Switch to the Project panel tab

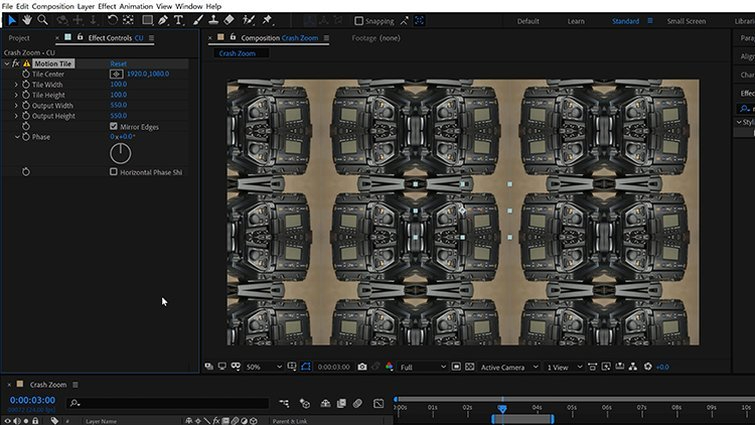coord(19,38)
